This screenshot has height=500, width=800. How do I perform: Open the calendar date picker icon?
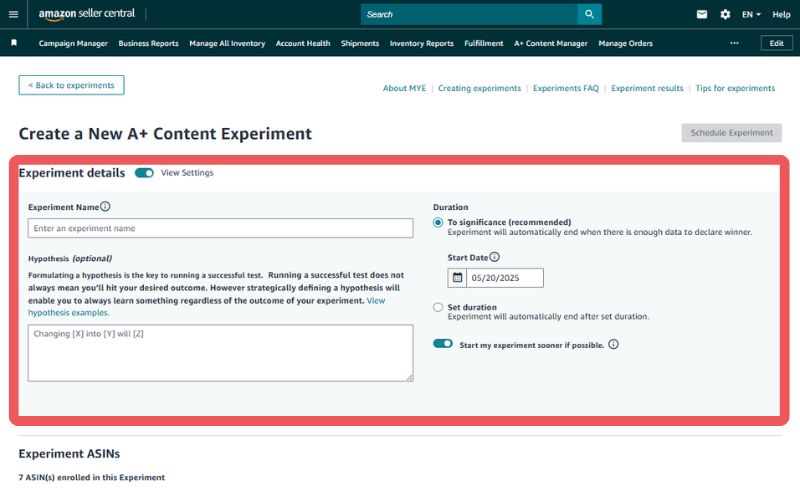(x=457, y=278)
